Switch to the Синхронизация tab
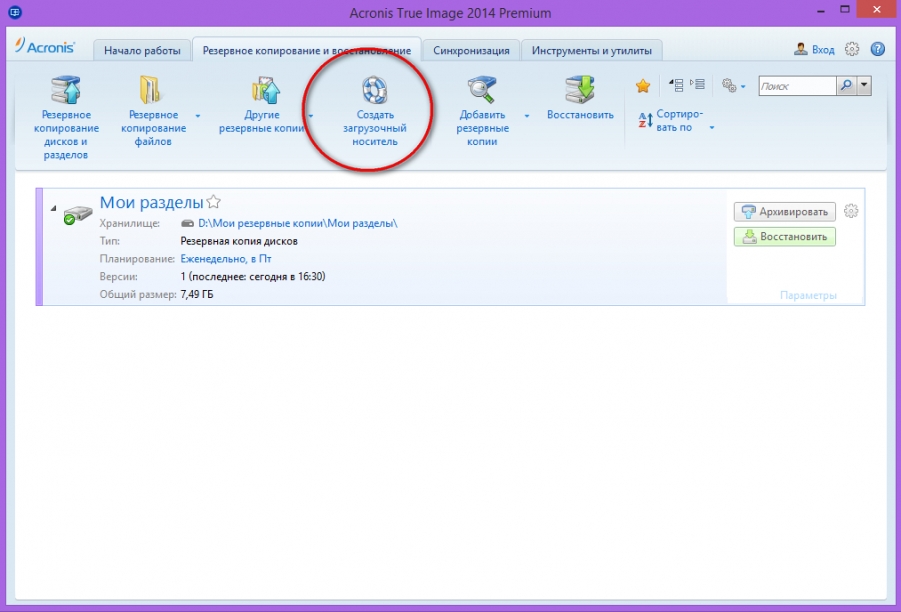Image resolution: width=901 pixels, height=612 pixels. (471, 50)
